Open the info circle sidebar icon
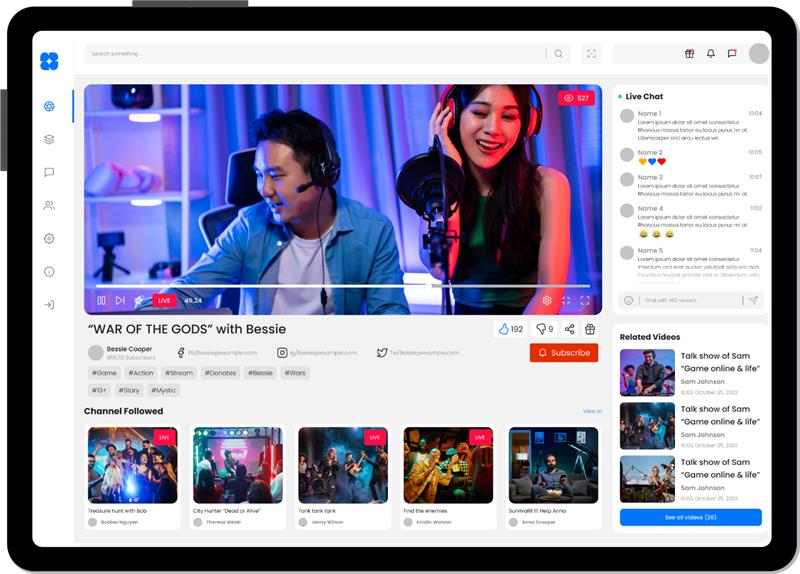The height and width of the screenshot is (574, 800). pyautogui.click(x=49, y=271)
